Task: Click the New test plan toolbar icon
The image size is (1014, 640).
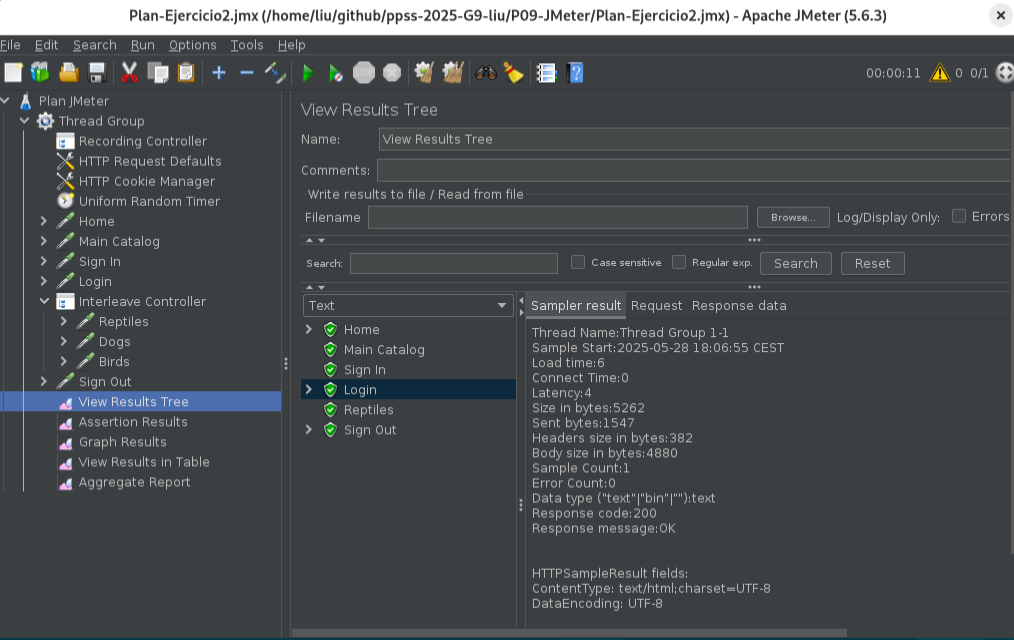Action: coord(13,73)
